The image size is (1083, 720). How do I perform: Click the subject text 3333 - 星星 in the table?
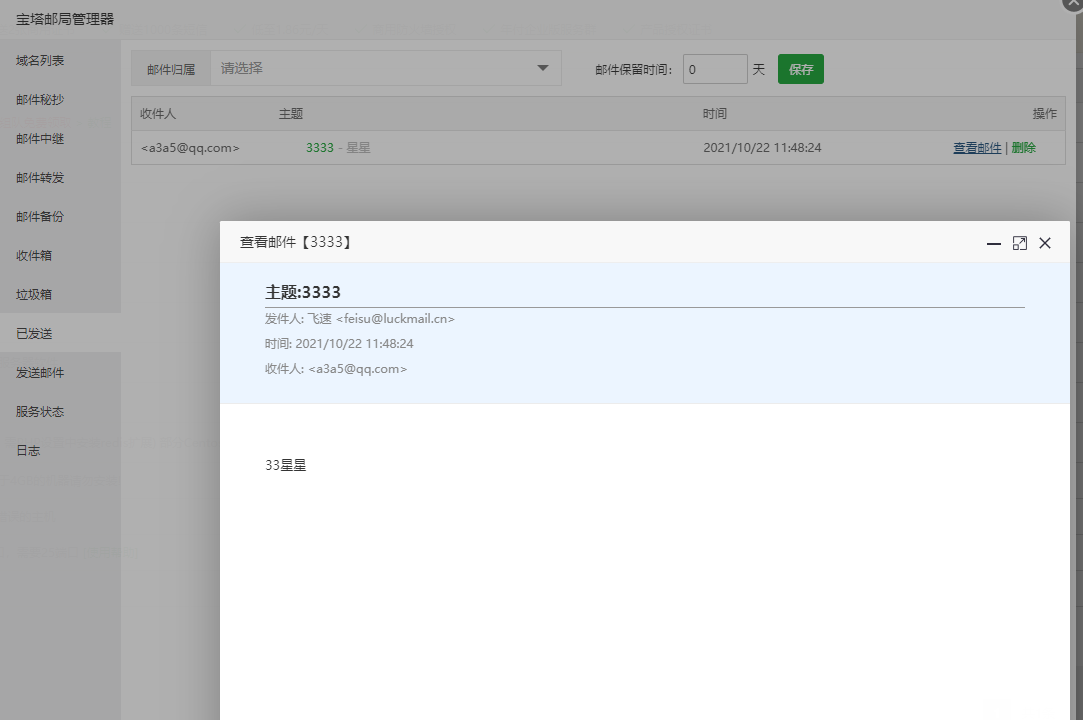338,148
